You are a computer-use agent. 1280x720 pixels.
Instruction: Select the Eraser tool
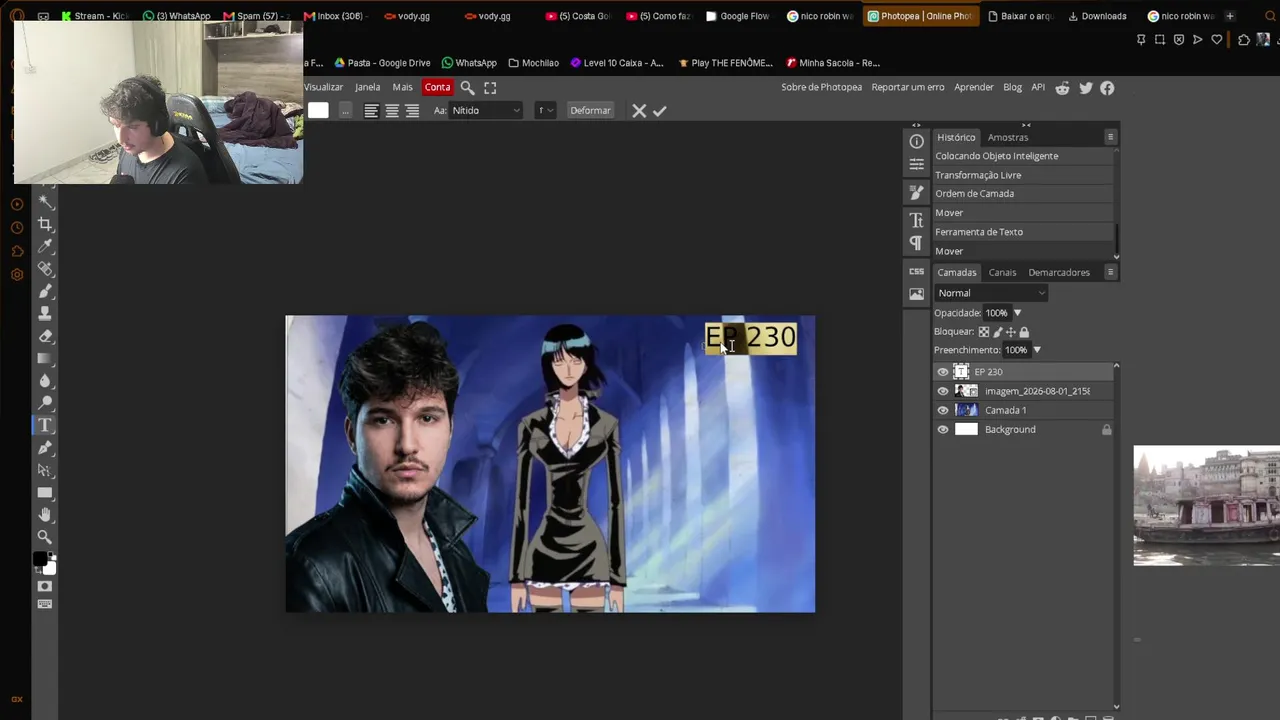(x=45, y=336)
